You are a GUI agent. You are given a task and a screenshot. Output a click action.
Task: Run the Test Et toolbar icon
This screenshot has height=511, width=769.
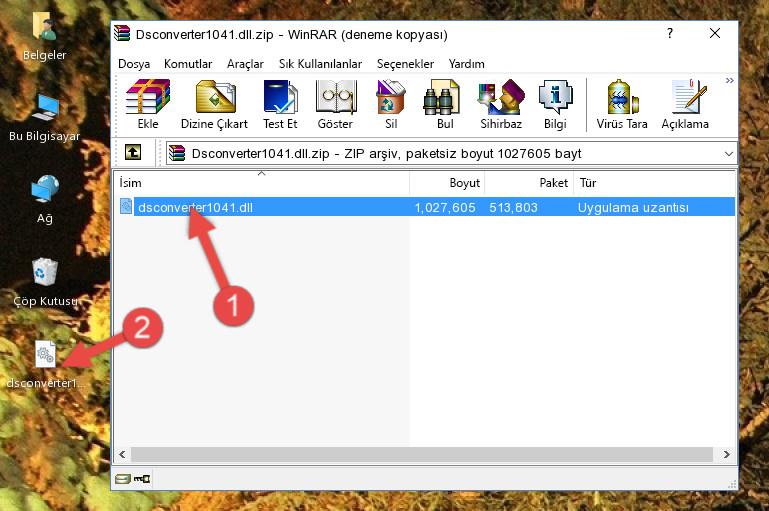pos(280,104)
